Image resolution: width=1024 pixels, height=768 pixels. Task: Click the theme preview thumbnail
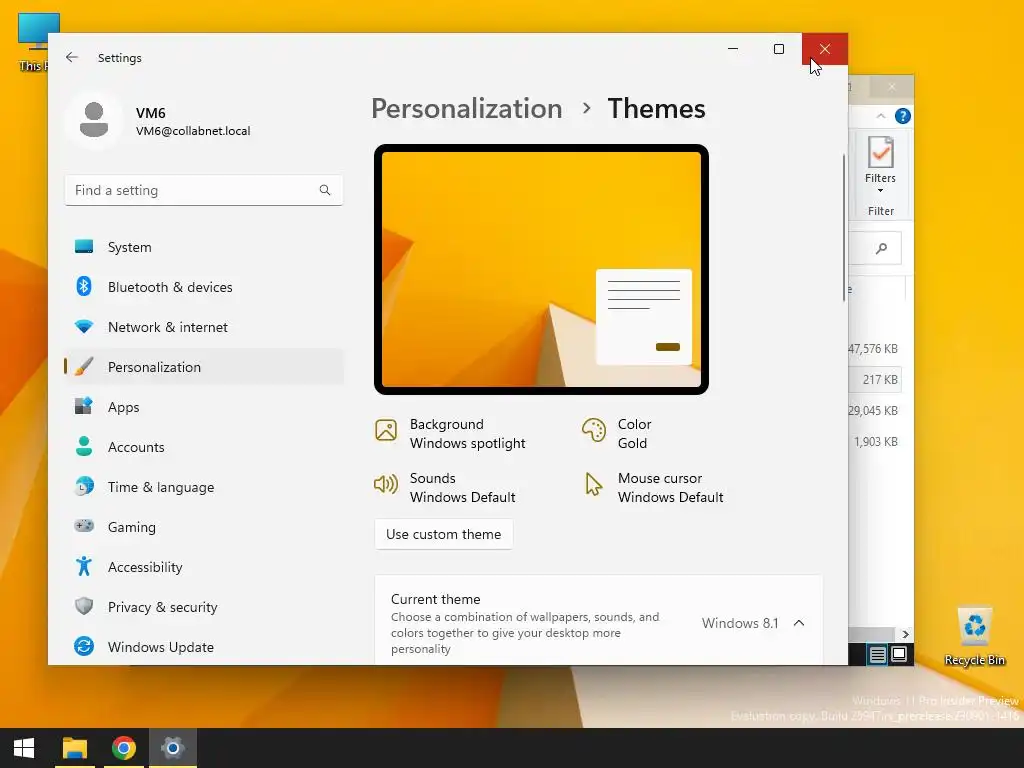(541, 270)
